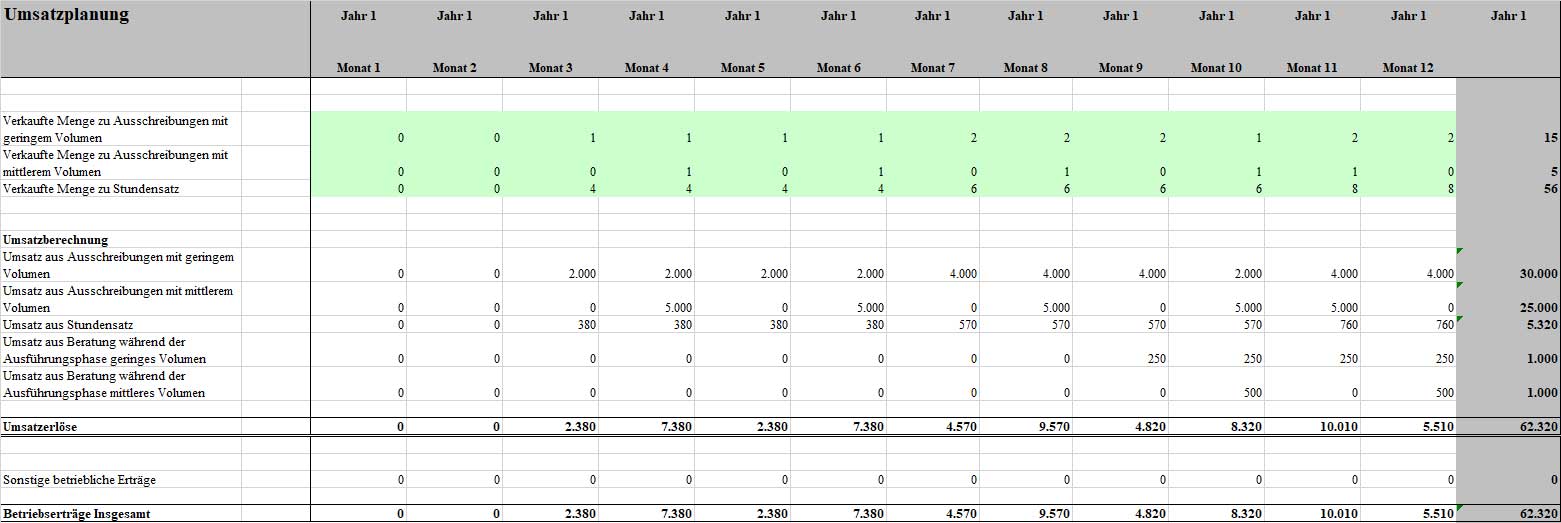Click the Sonstige betriebliche Erträge label
The width and height of the screenshot is (1561, 523).
point(79,480)
